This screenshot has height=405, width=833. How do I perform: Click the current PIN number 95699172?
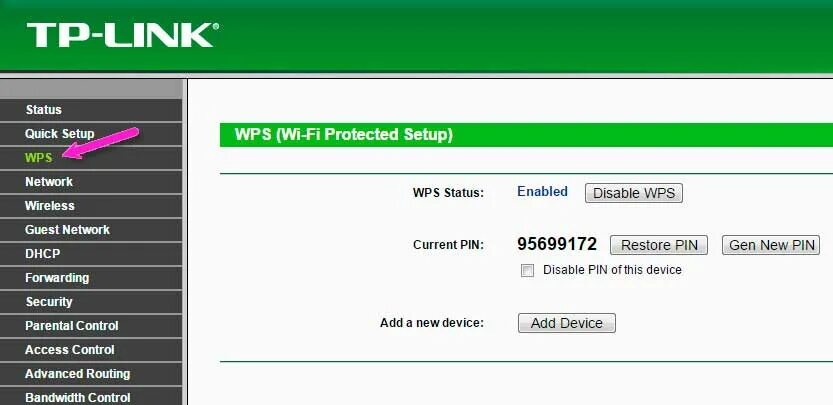point(557,244)
